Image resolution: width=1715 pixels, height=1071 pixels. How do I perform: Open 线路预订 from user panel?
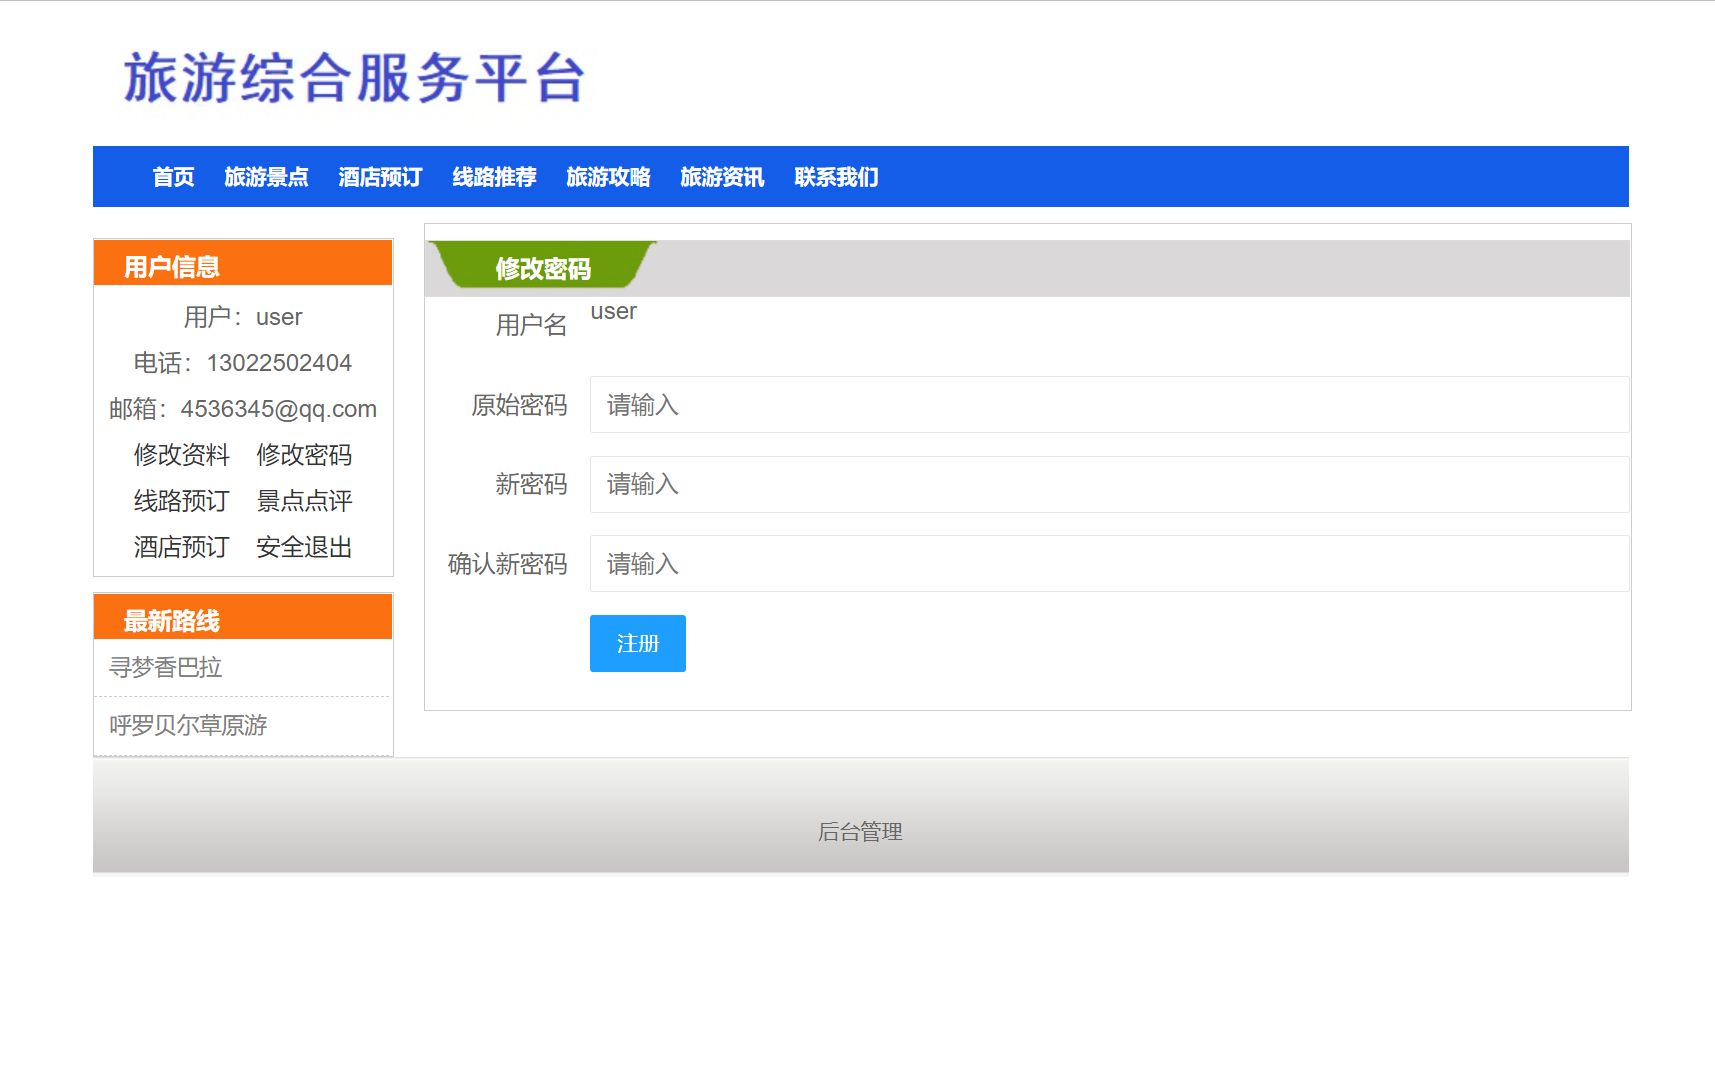tap(180, 501)
